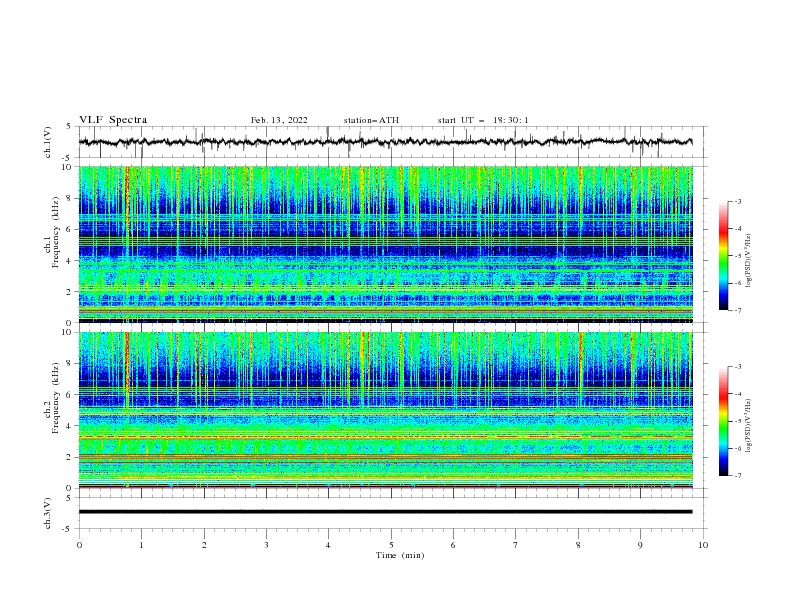Click the ch.1 spectrogram color scale bar

coord(723,255)
